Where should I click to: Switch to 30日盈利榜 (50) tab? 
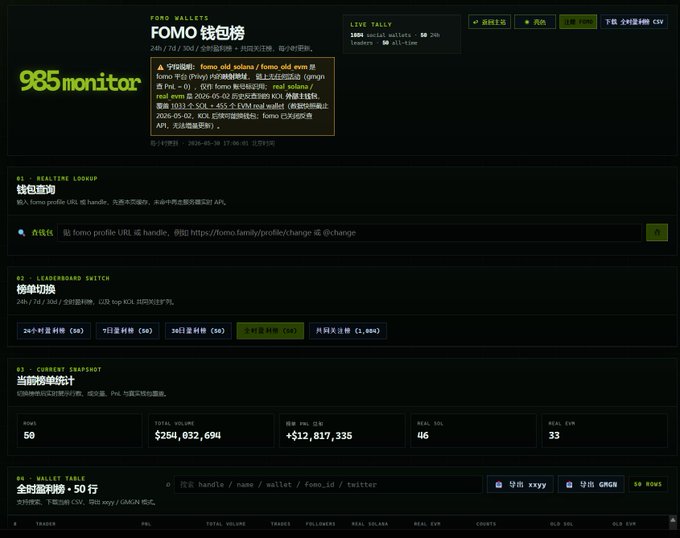point(198,331)
